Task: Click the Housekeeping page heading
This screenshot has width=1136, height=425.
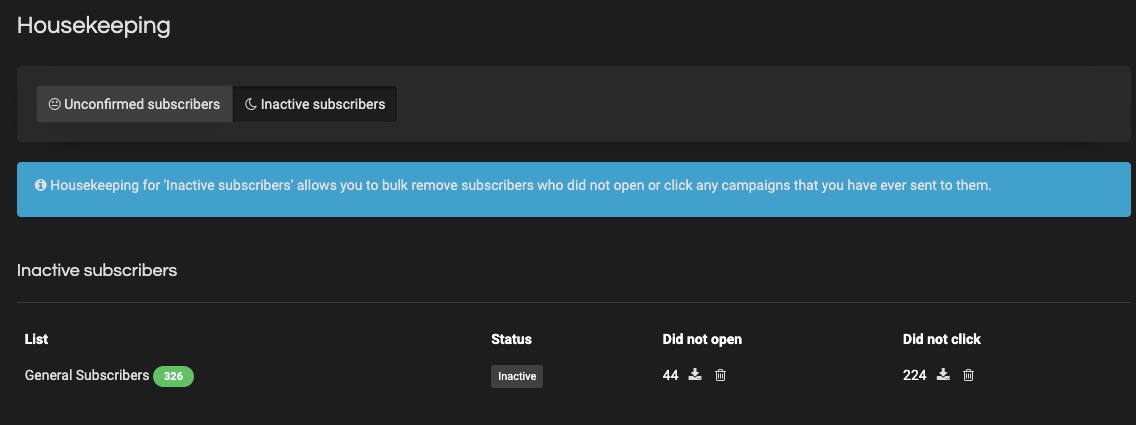Action: coord(93,26)
